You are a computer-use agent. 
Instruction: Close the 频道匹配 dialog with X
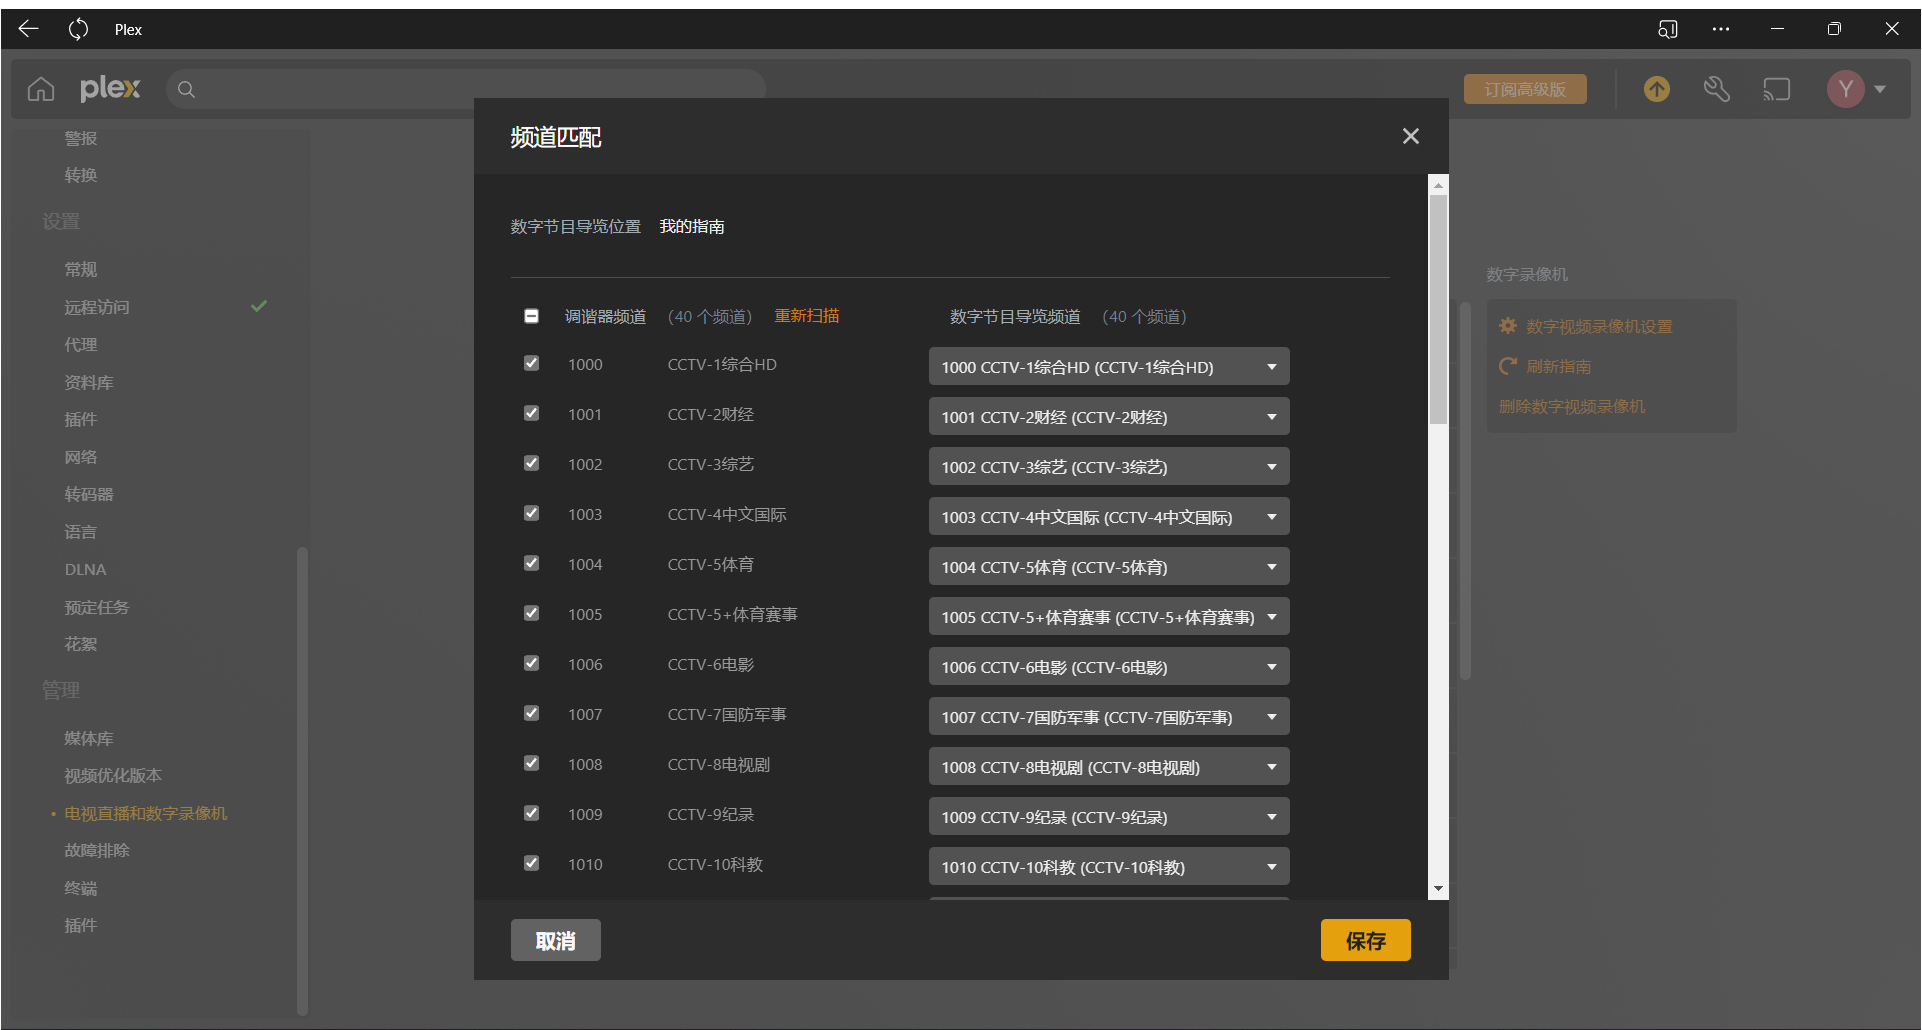1410,136
